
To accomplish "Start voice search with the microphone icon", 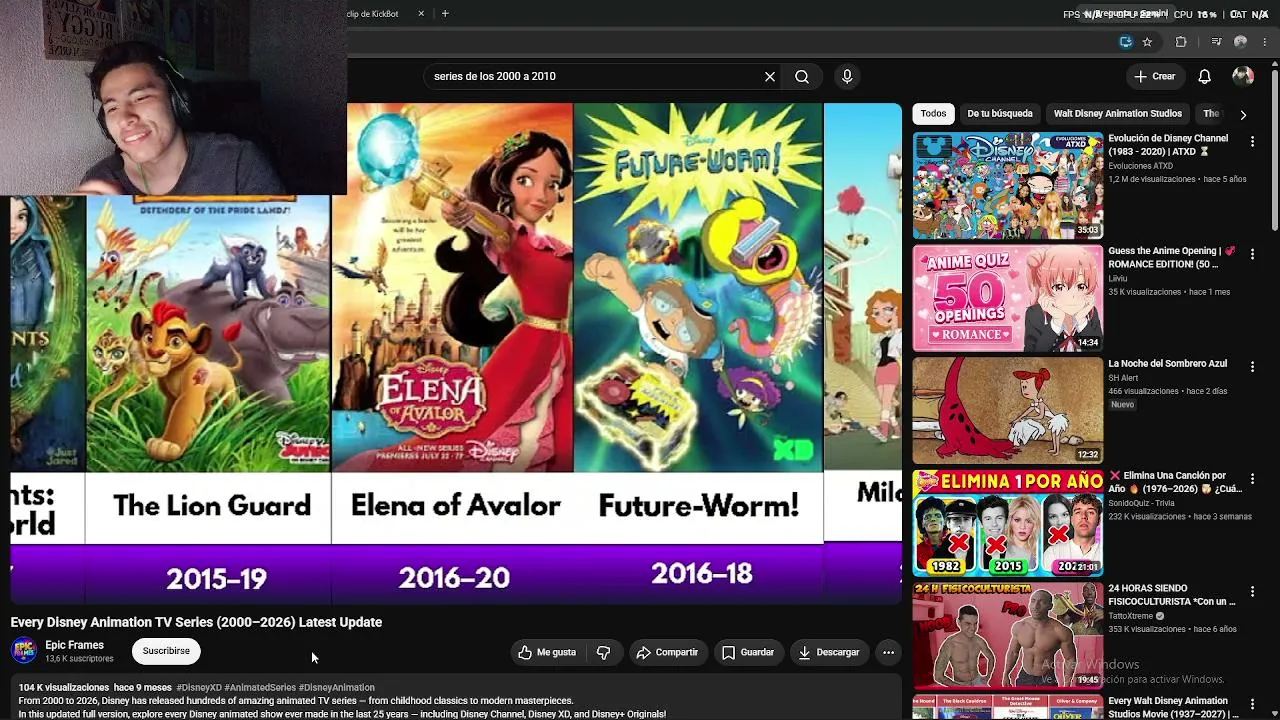I will [x=847, y=76].
